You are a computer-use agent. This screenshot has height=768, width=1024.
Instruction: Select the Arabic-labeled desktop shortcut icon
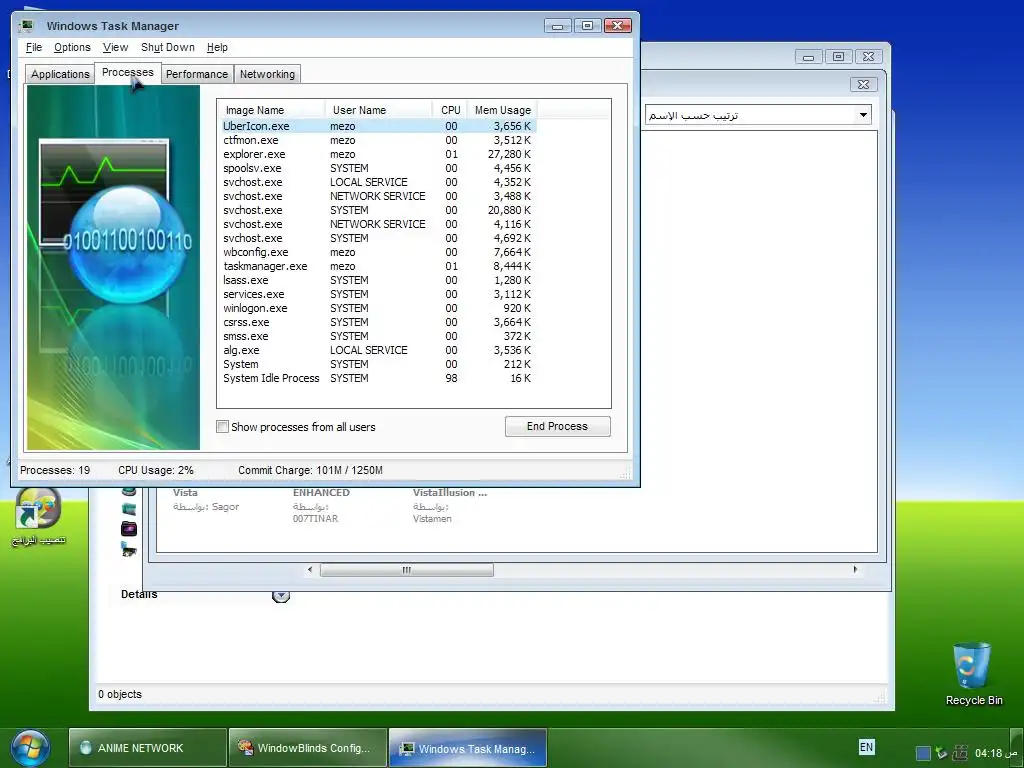pyautogui.click(x=38, y=517)
